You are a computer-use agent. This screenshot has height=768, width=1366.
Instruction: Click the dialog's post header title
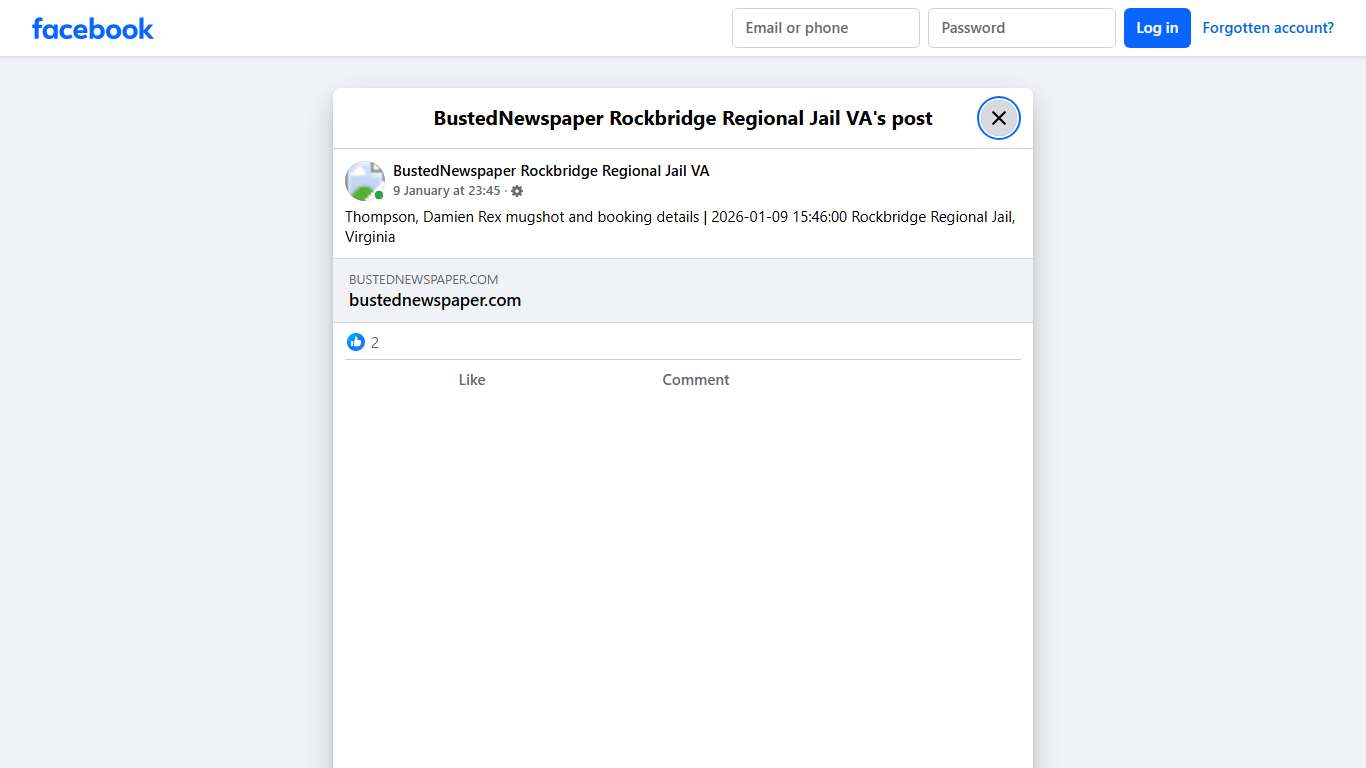click(682, 118)
